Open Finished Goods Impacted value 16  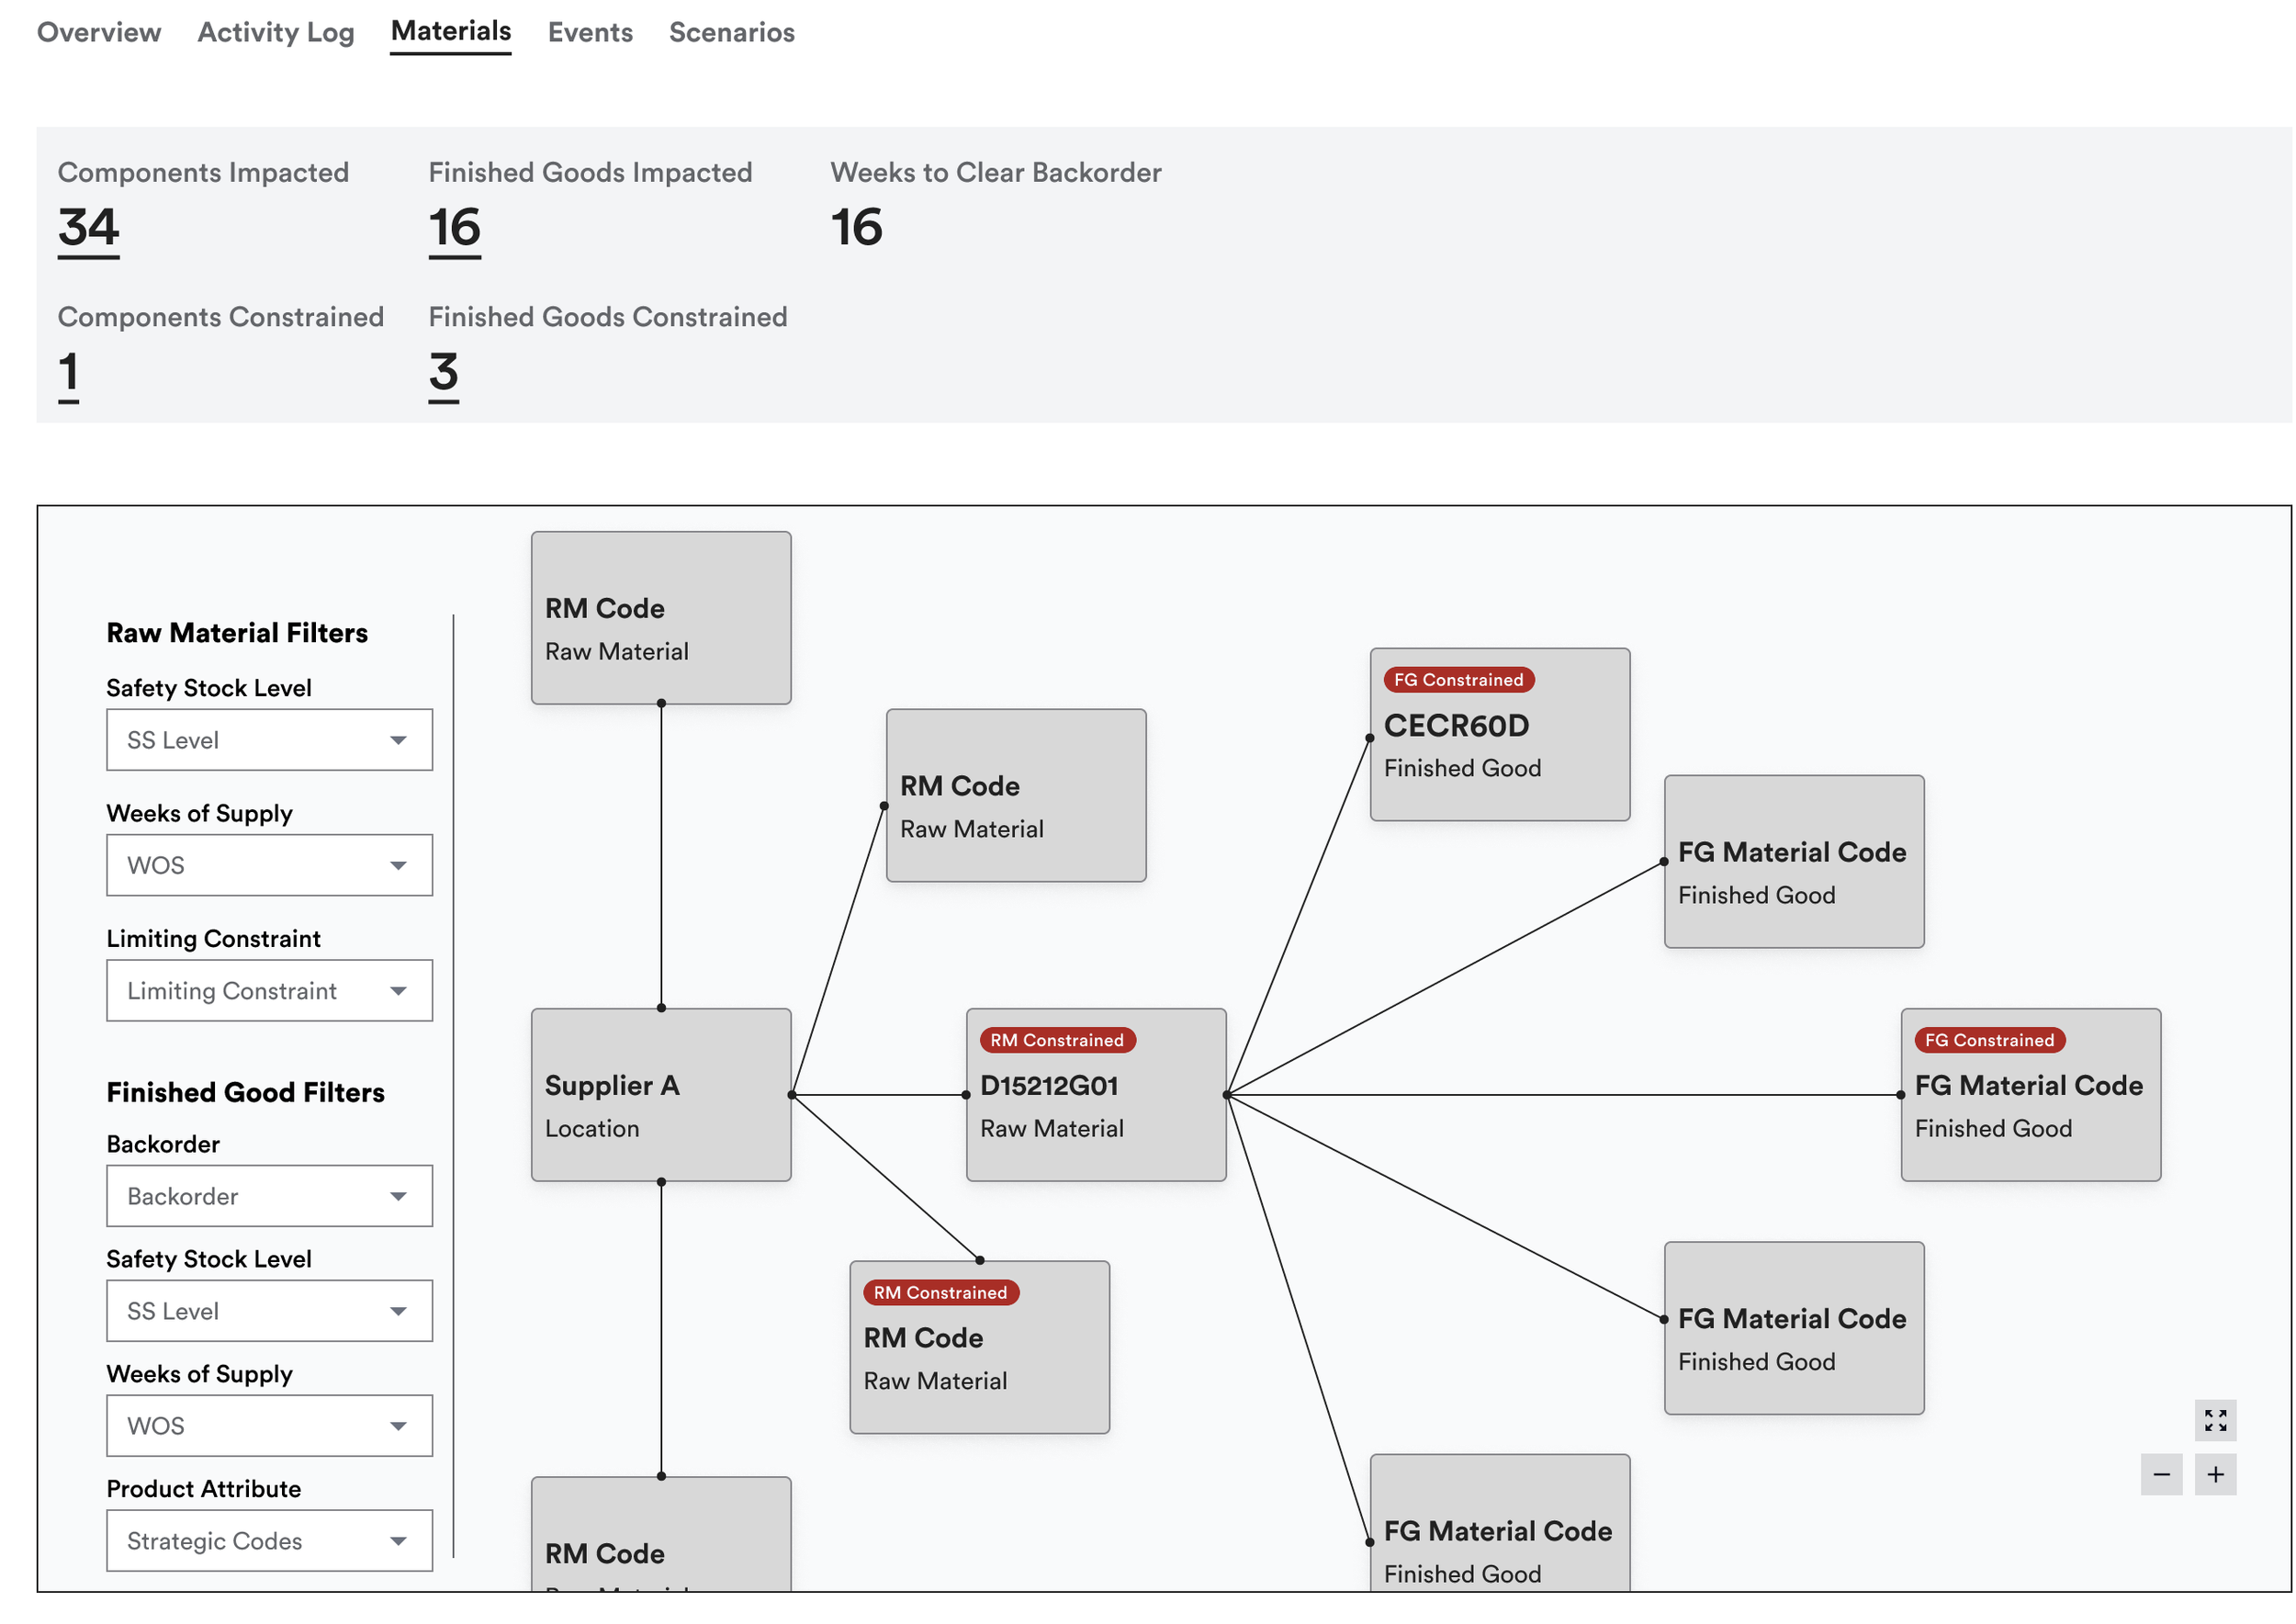pyautogui.click(x=455, y=229)
